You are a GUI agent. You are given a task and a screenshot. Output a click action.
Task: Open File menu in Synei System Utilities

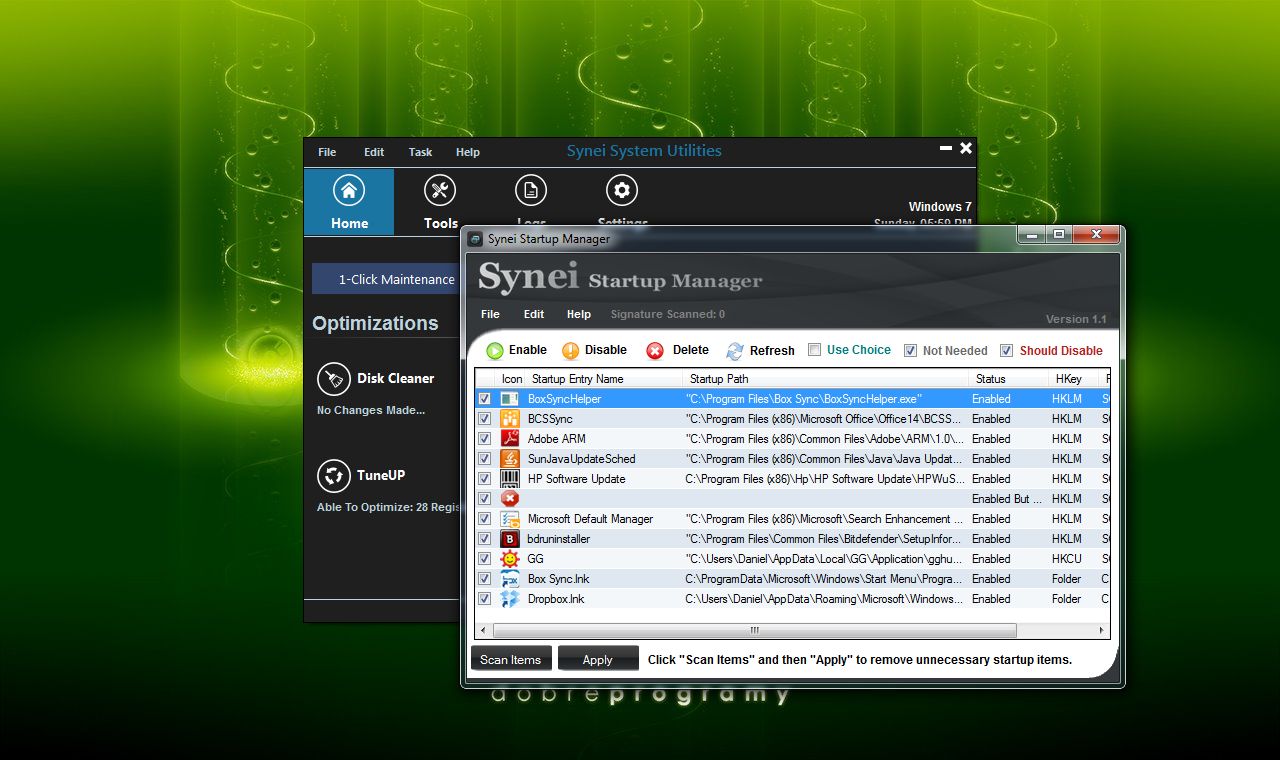coord(327,152)
